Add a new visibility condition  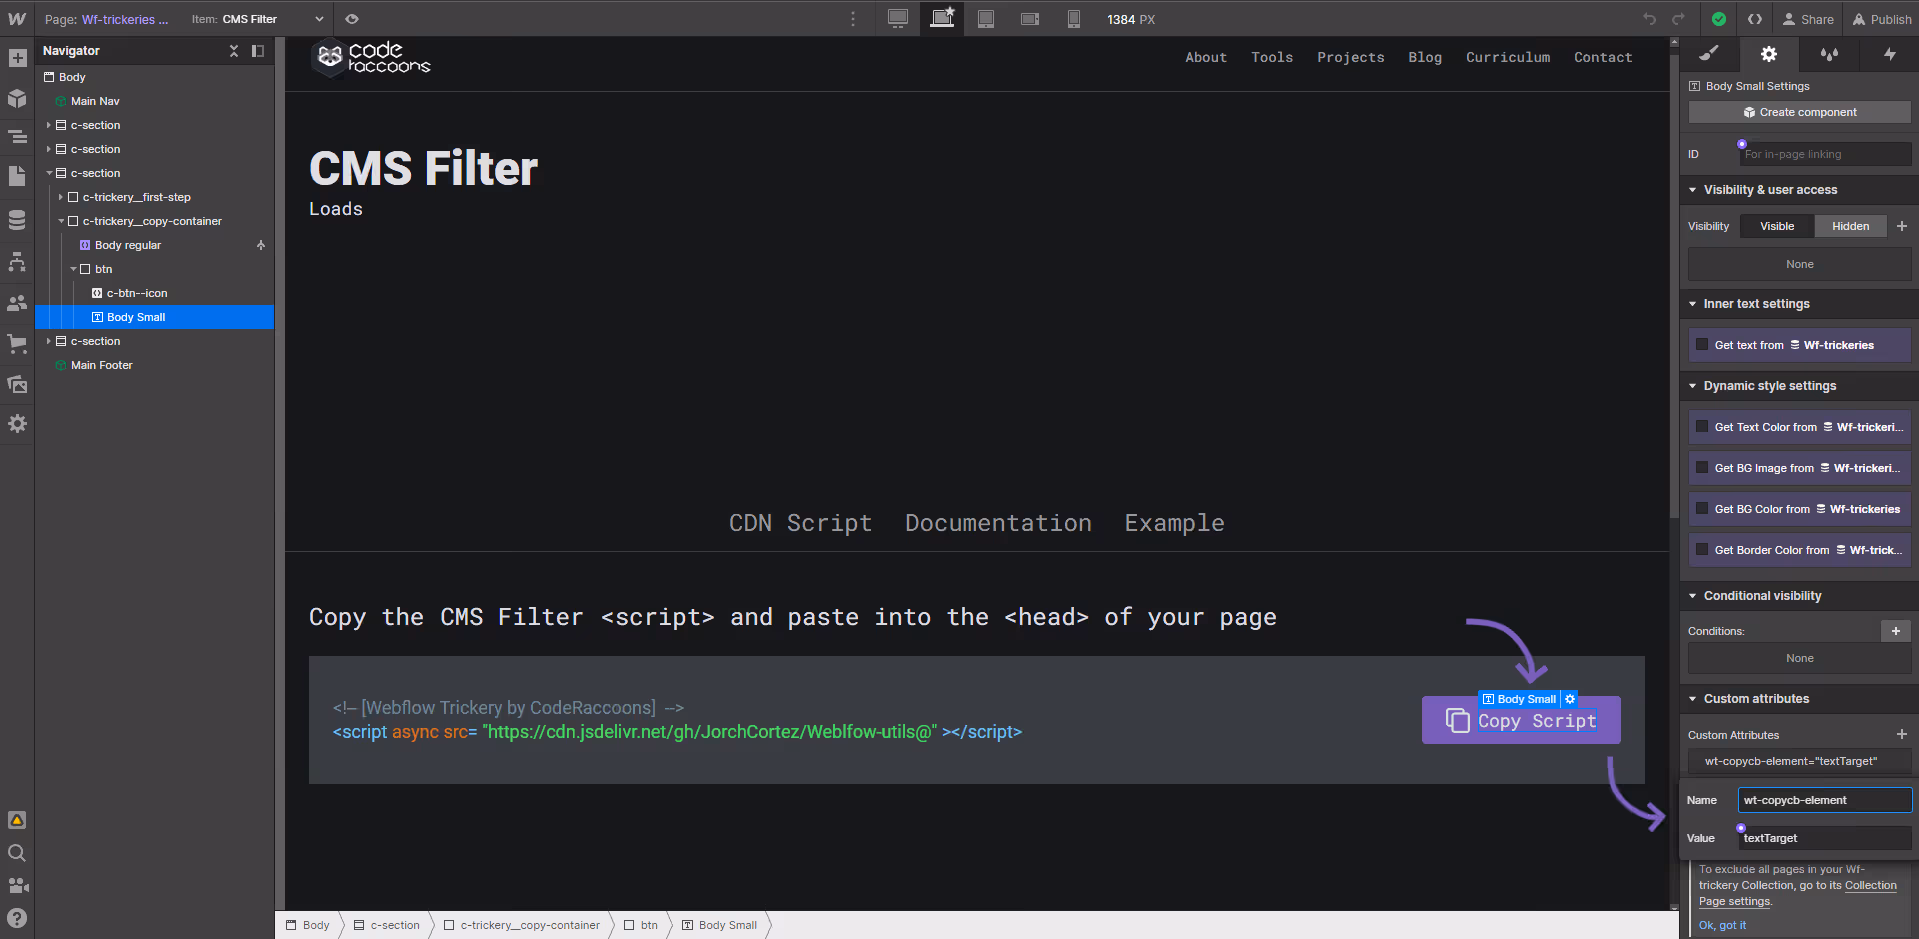(x=1896, y=631)
